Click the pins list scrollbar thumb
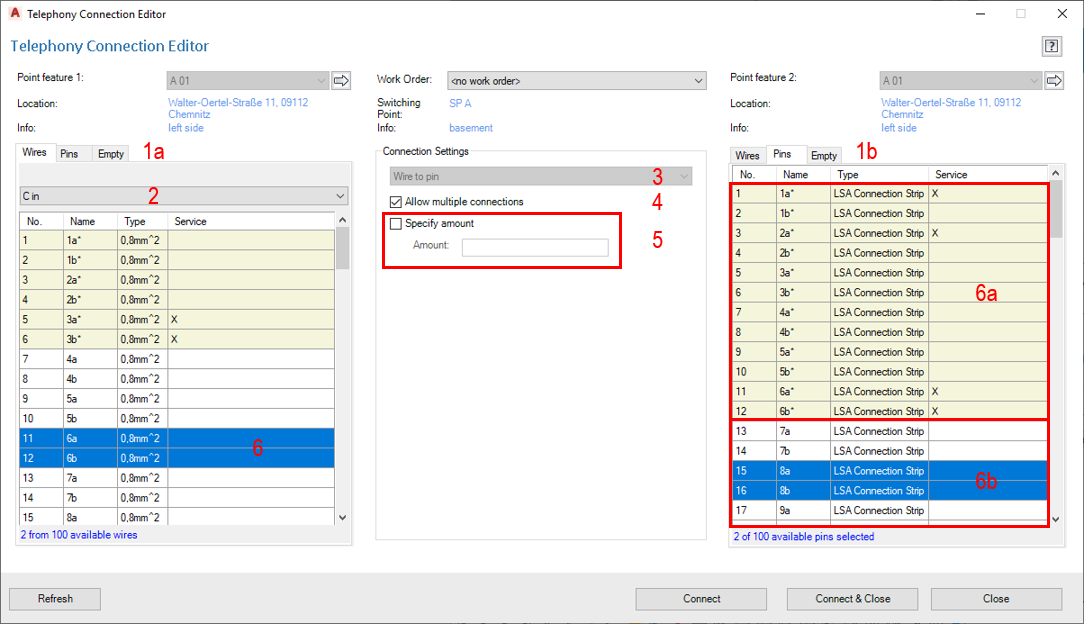The image size is (1084, 624). 1056,209
